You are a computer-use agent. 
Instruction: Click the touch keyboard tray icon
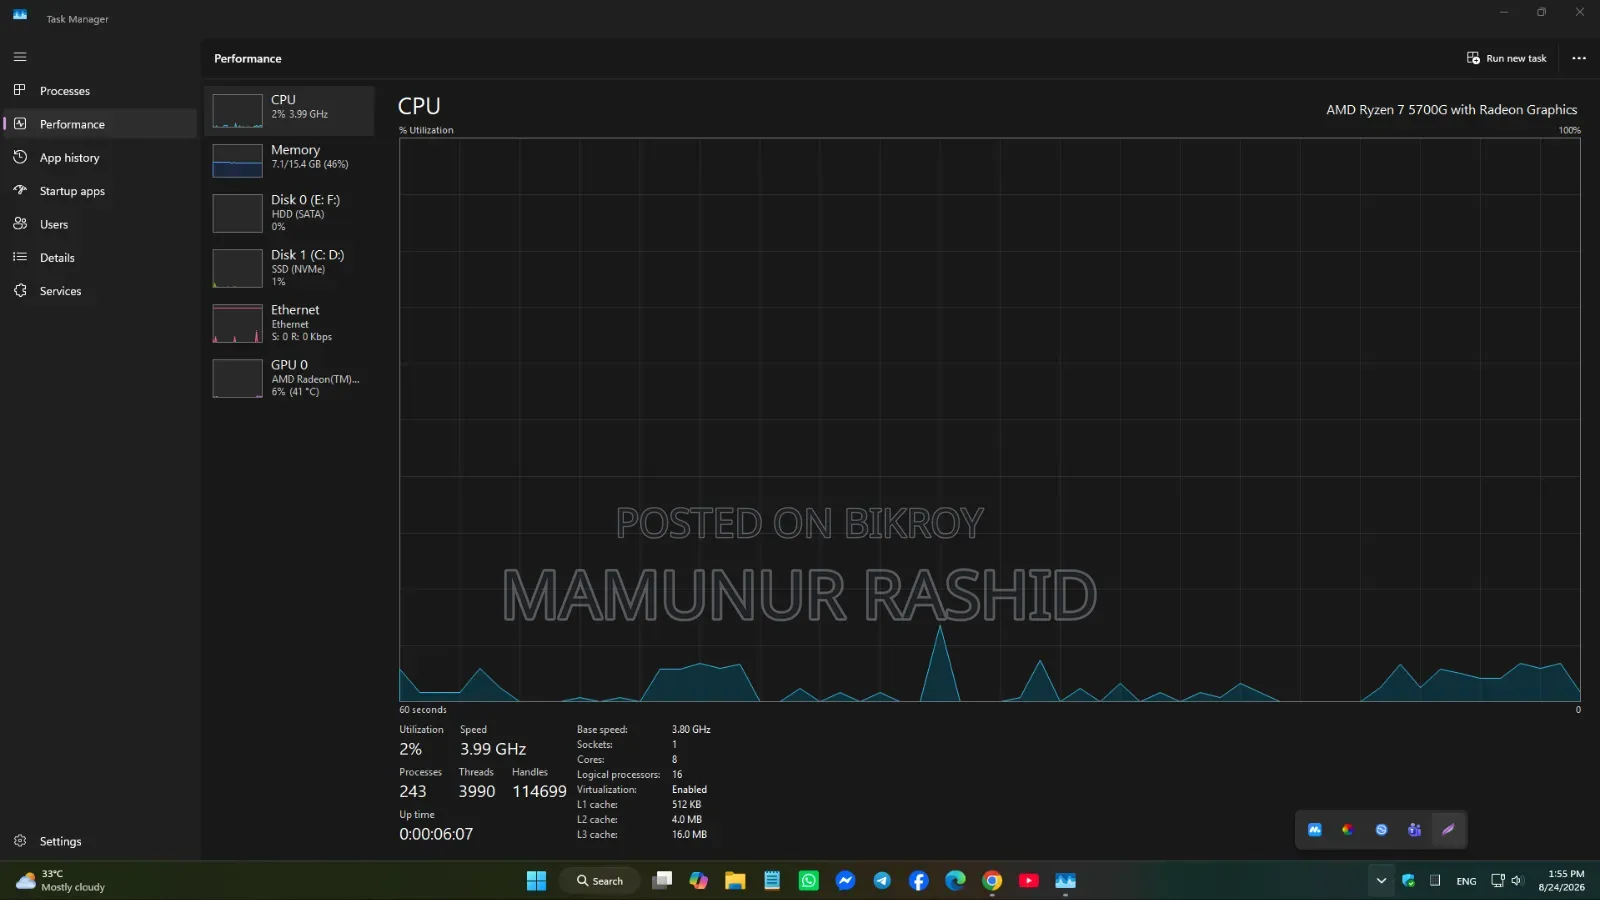pyautogui.click(x=1435, y=881)
